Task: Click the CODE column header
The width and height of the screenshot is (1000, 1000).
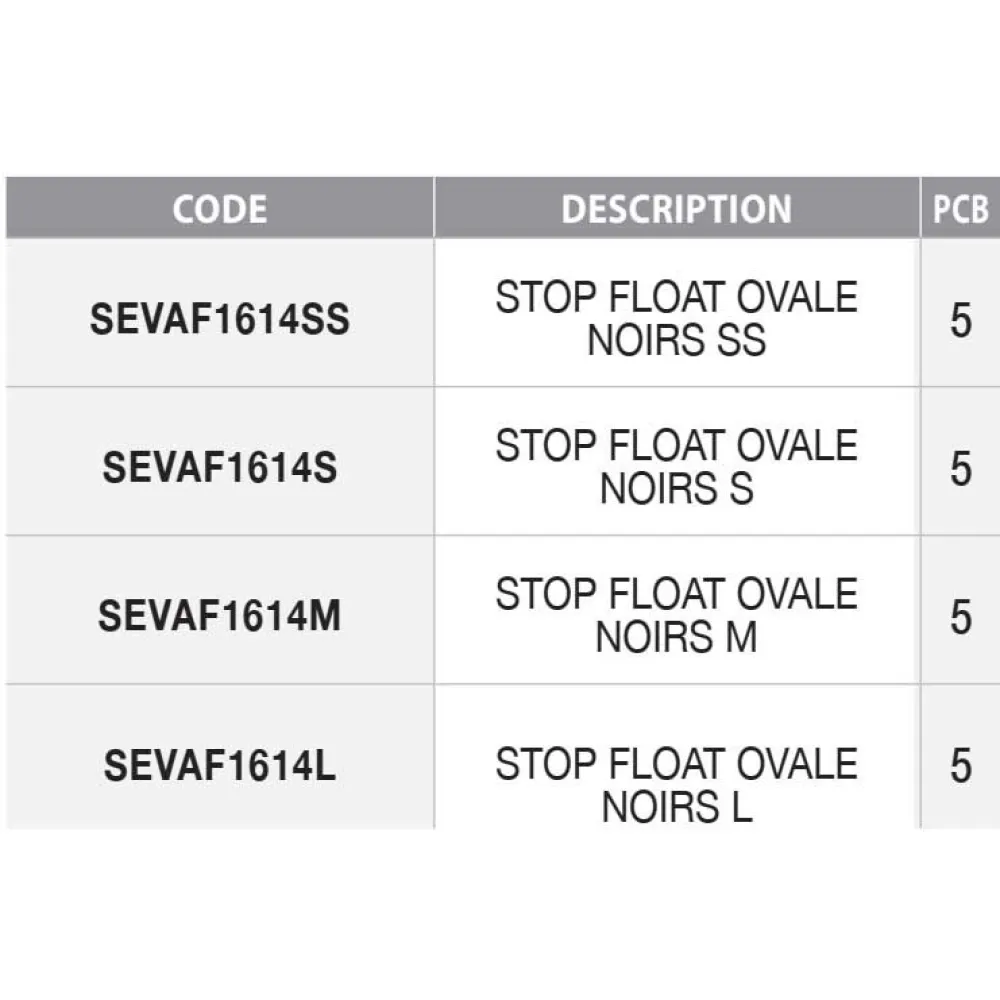Action: (220, 209)
